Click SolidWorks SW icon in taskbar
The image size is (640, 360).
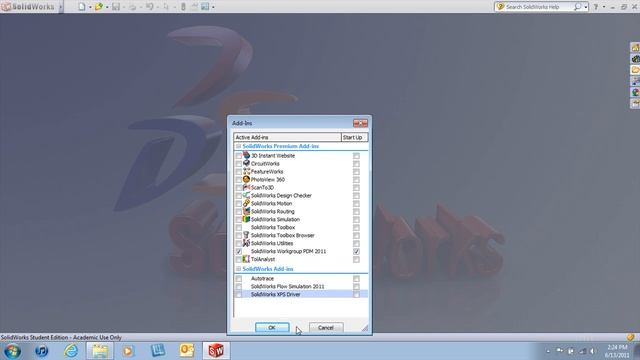[216, 351]
